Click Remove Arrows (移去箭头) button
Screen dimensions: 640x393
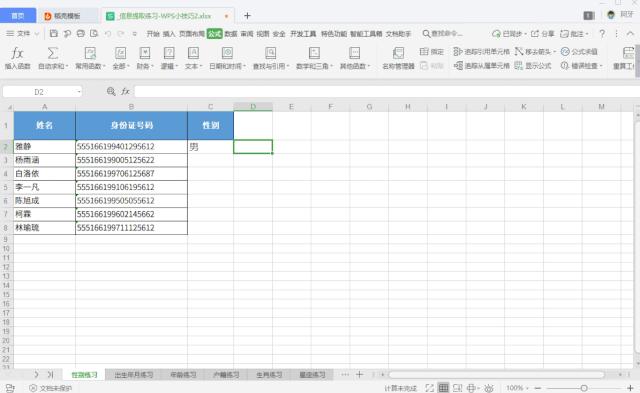click(x=535, y=51)
